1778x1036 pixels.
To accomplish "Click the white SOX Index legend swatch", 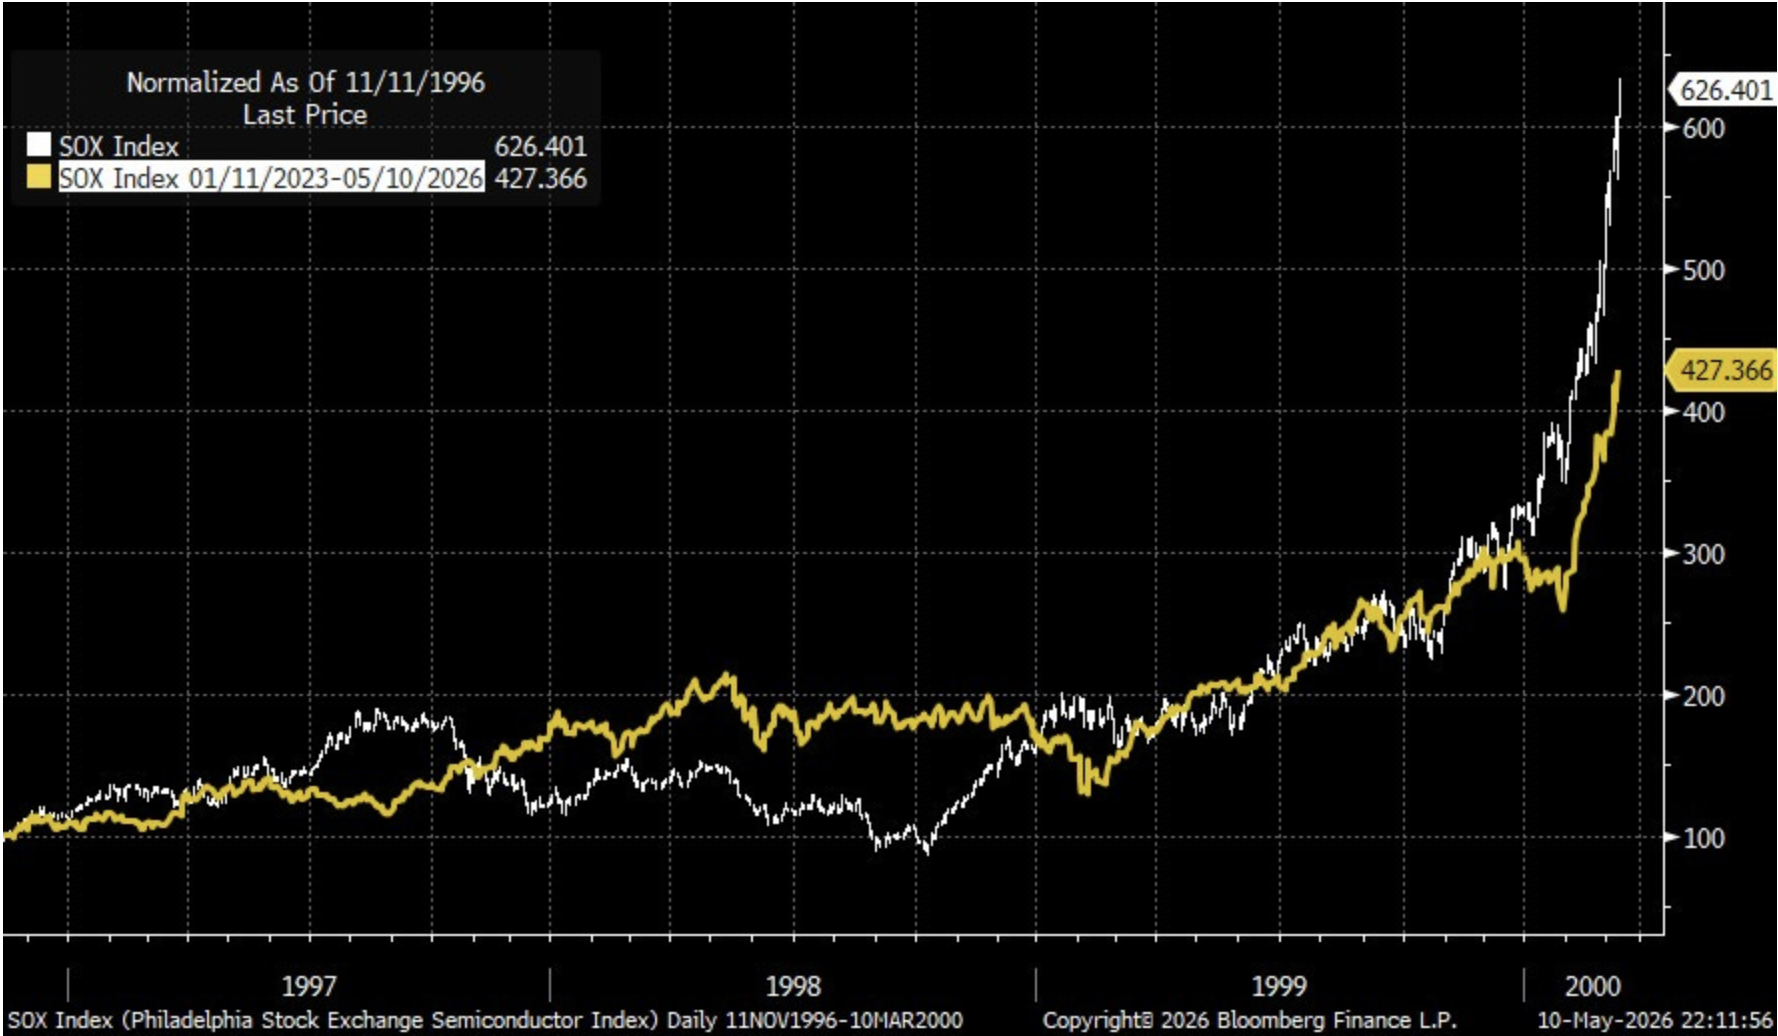I will pyautogui.click(x=38, y=146).
